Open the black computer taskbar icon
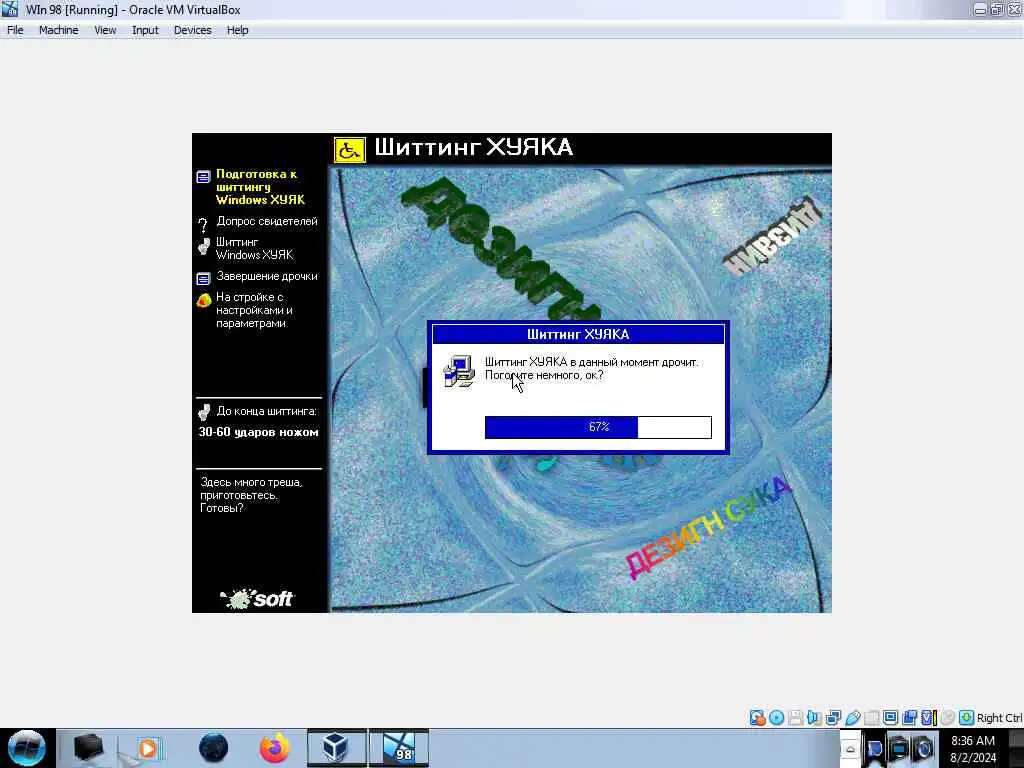The width and height of the screenshot is (1024, 768). (88, 748)
